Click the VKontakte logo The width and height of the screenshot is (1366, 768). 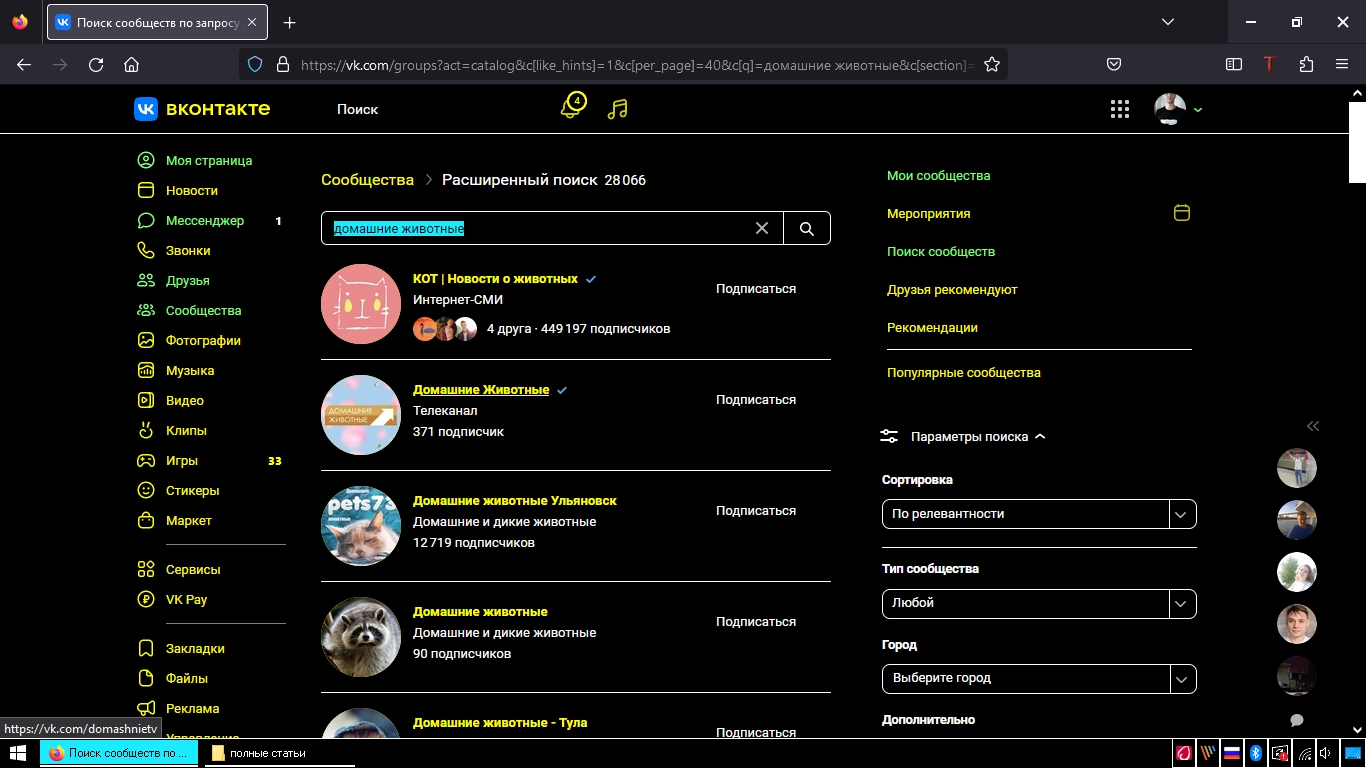(202, 109)
